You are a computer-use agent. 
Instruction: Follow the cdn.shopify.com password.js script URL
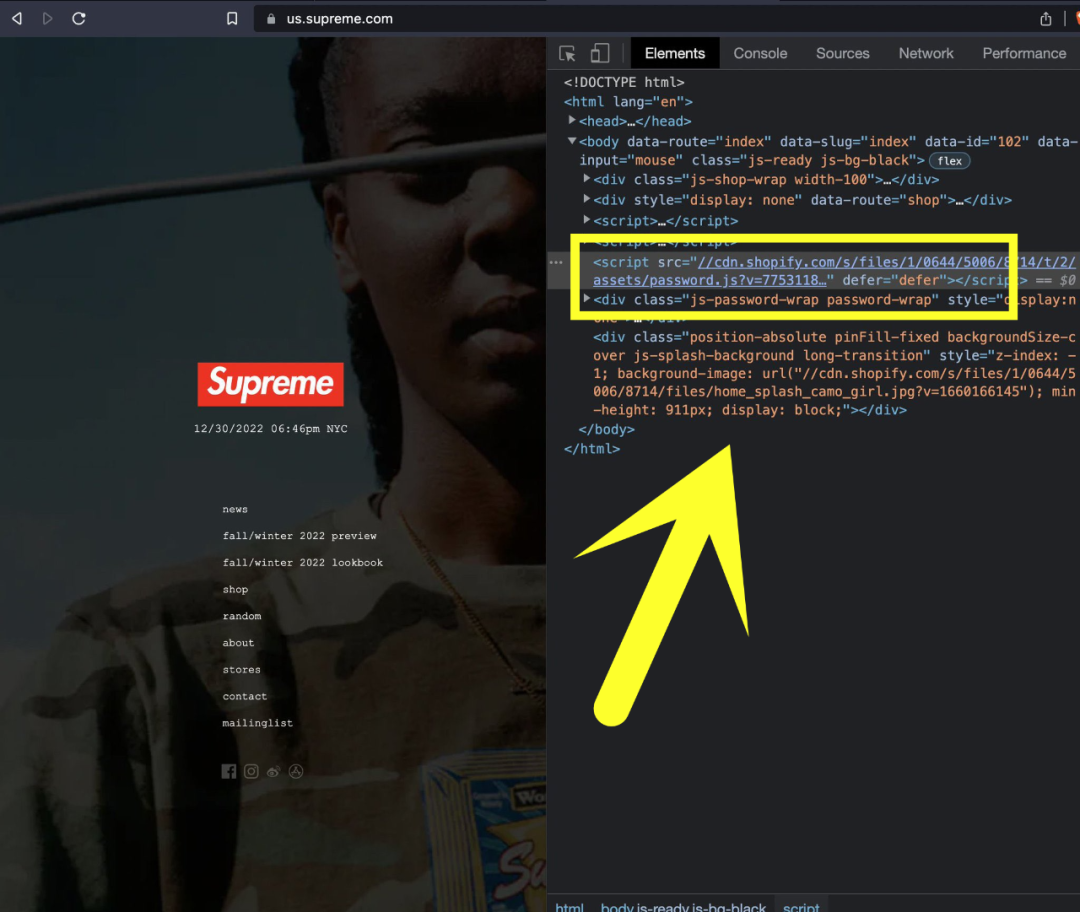pos(833,271)
